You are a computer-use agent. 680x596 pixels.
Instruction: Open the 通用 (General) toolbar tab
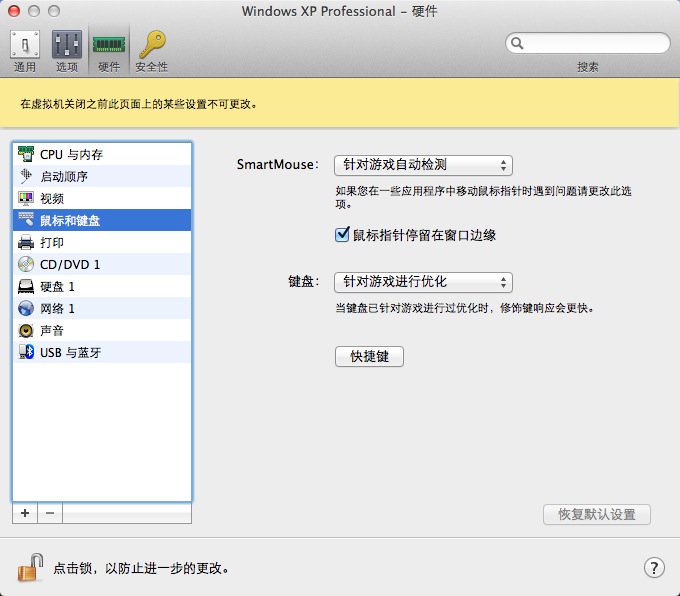coord(25,50)
